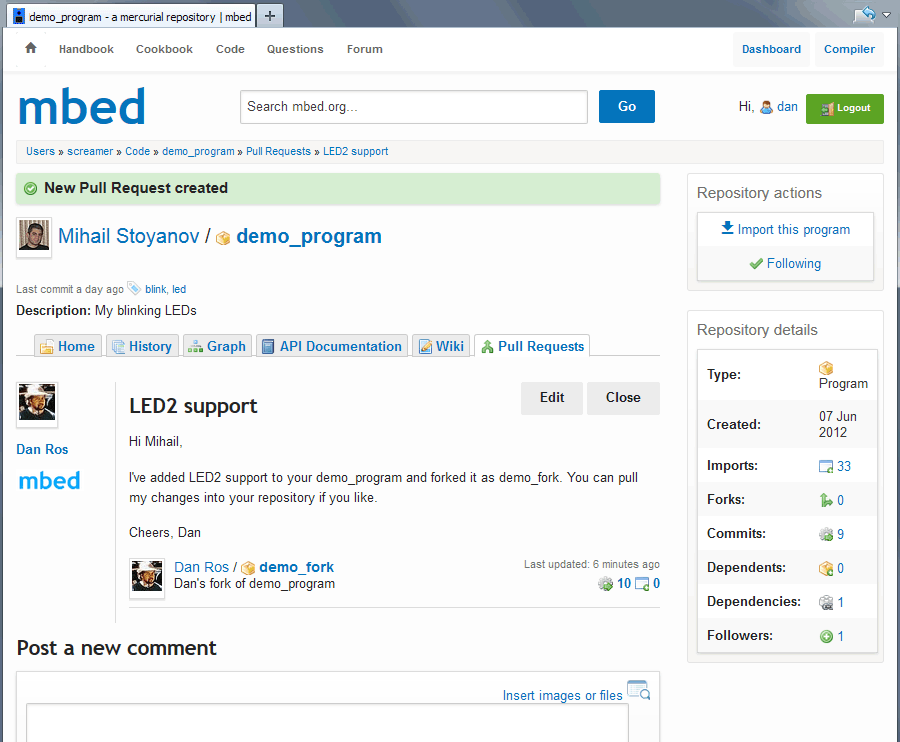Click the Search mbed.org input field
This screenshot has height=742, width=900.
(x=413, y=107)
